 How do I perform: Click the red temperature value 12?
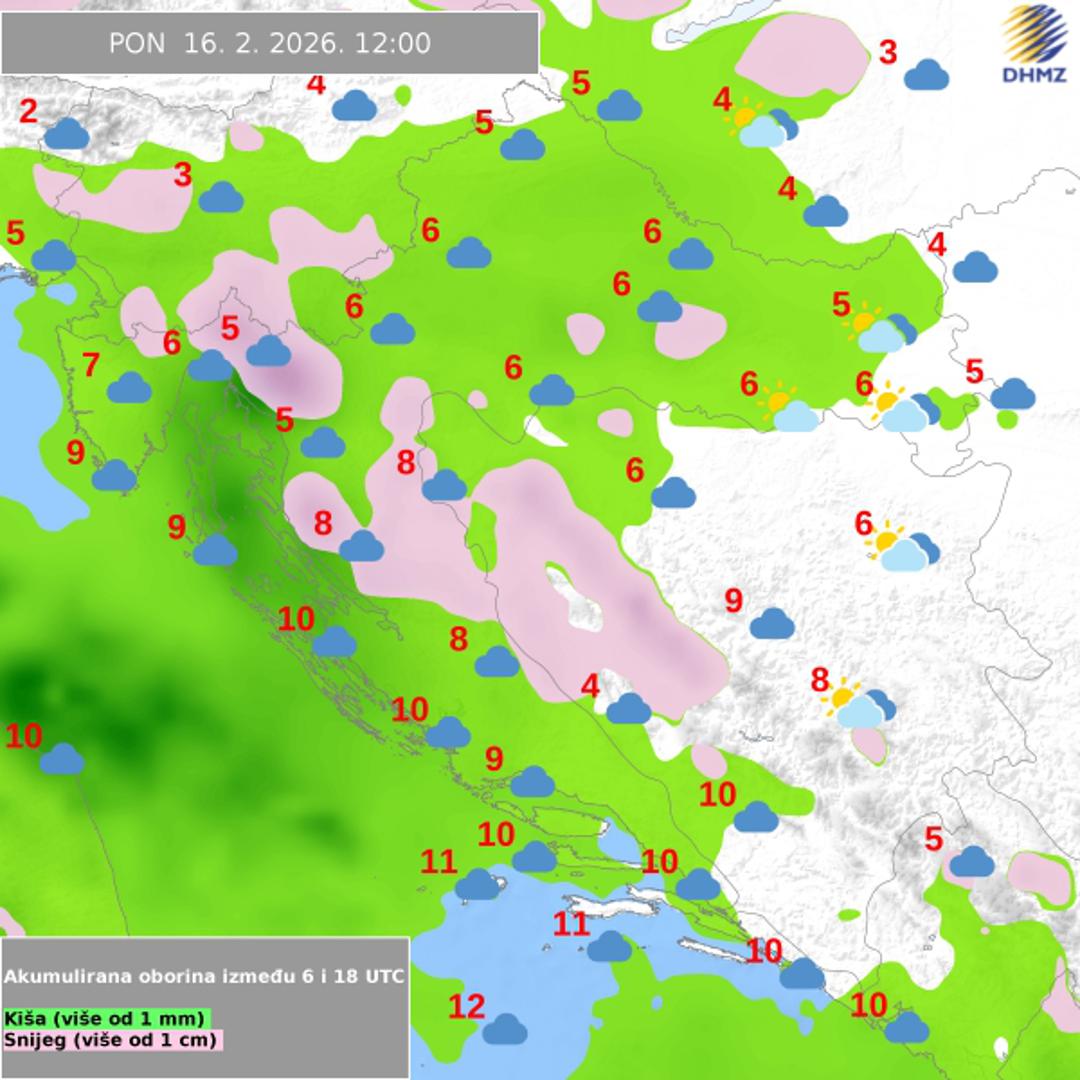pyautogui.click(x=466, y=1006)
